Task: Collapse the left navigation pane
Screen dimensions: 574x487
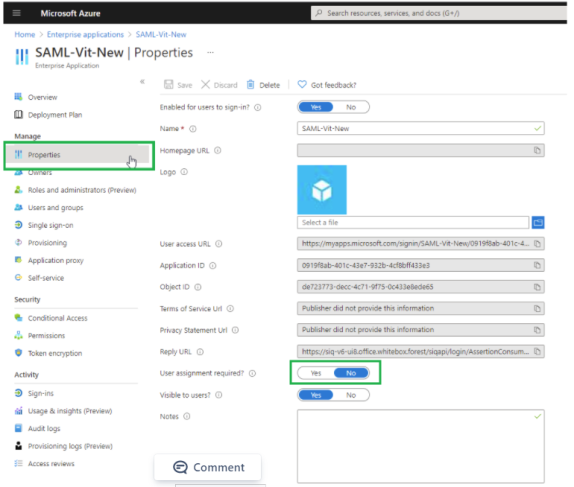Action: (x=142, y=81)
